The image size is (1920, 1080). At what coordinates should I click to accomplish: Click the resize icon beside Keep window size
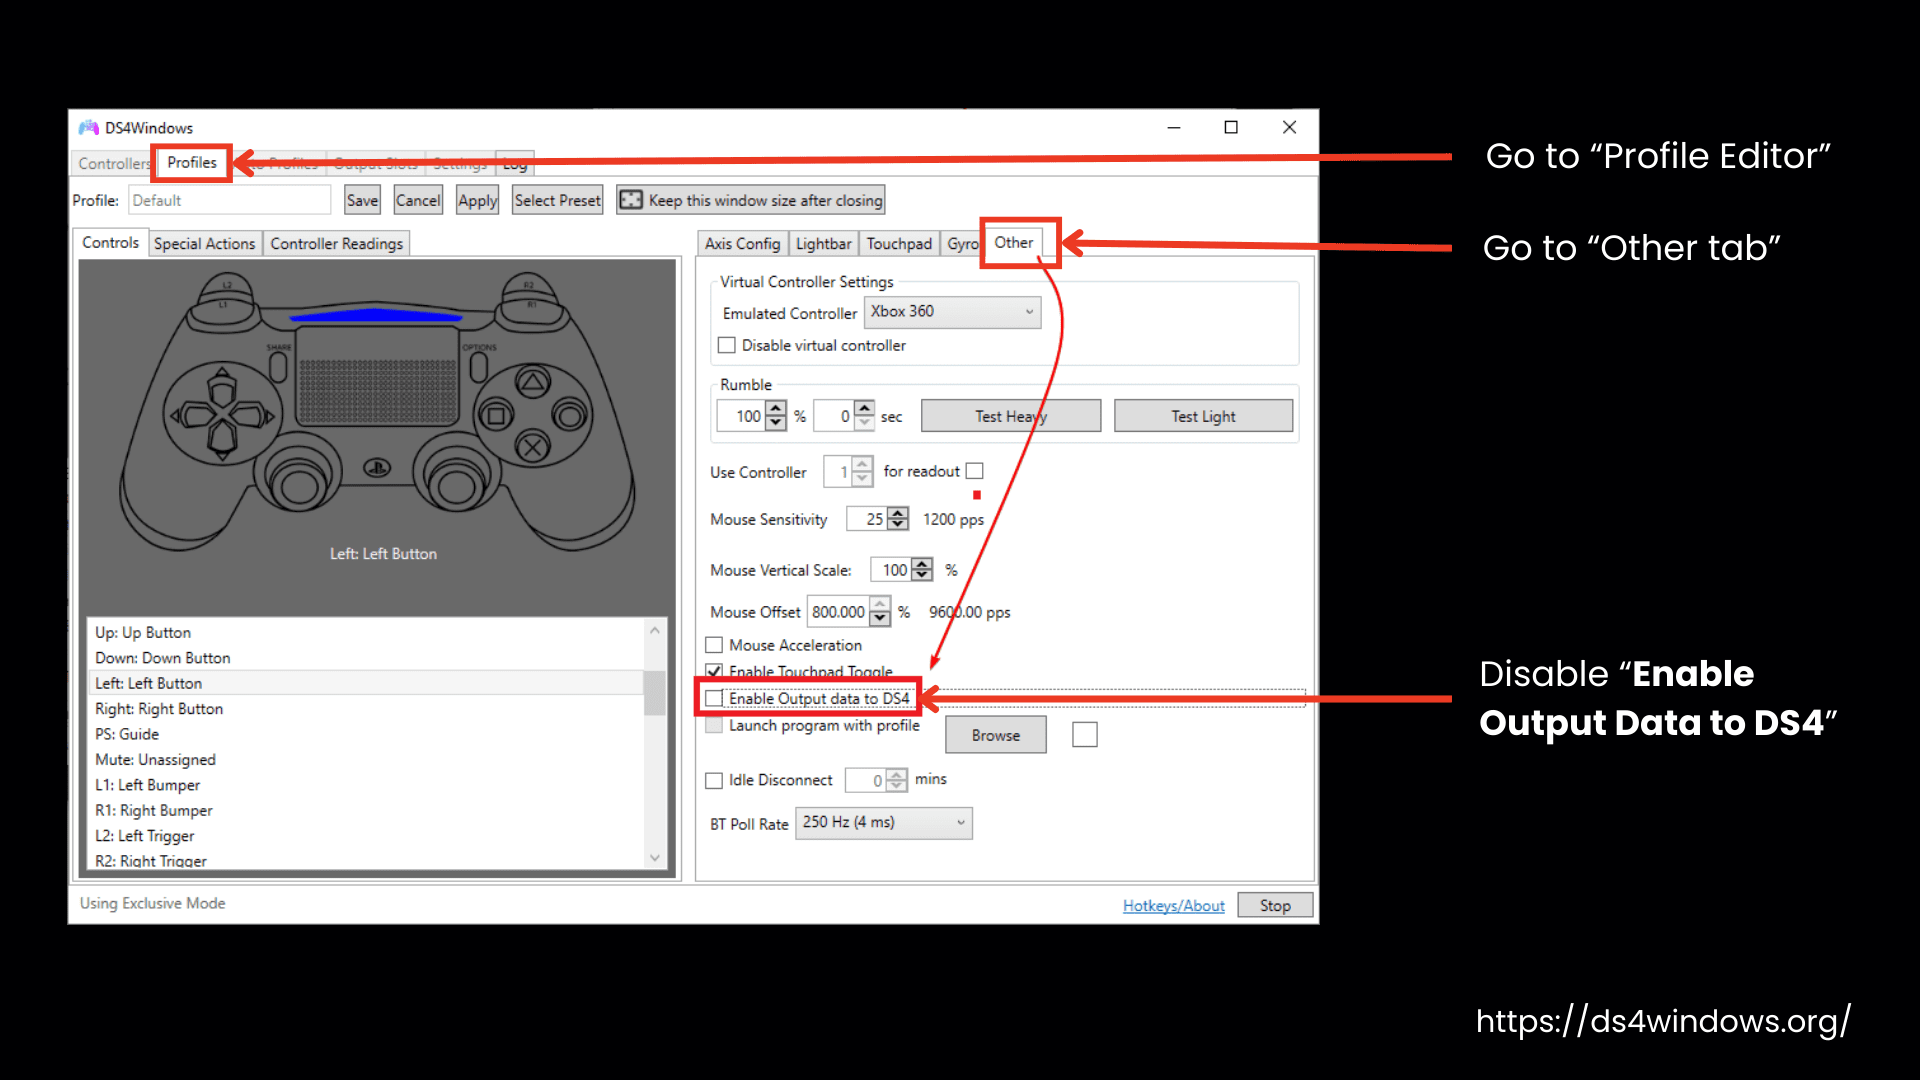[x=631, y=200]
